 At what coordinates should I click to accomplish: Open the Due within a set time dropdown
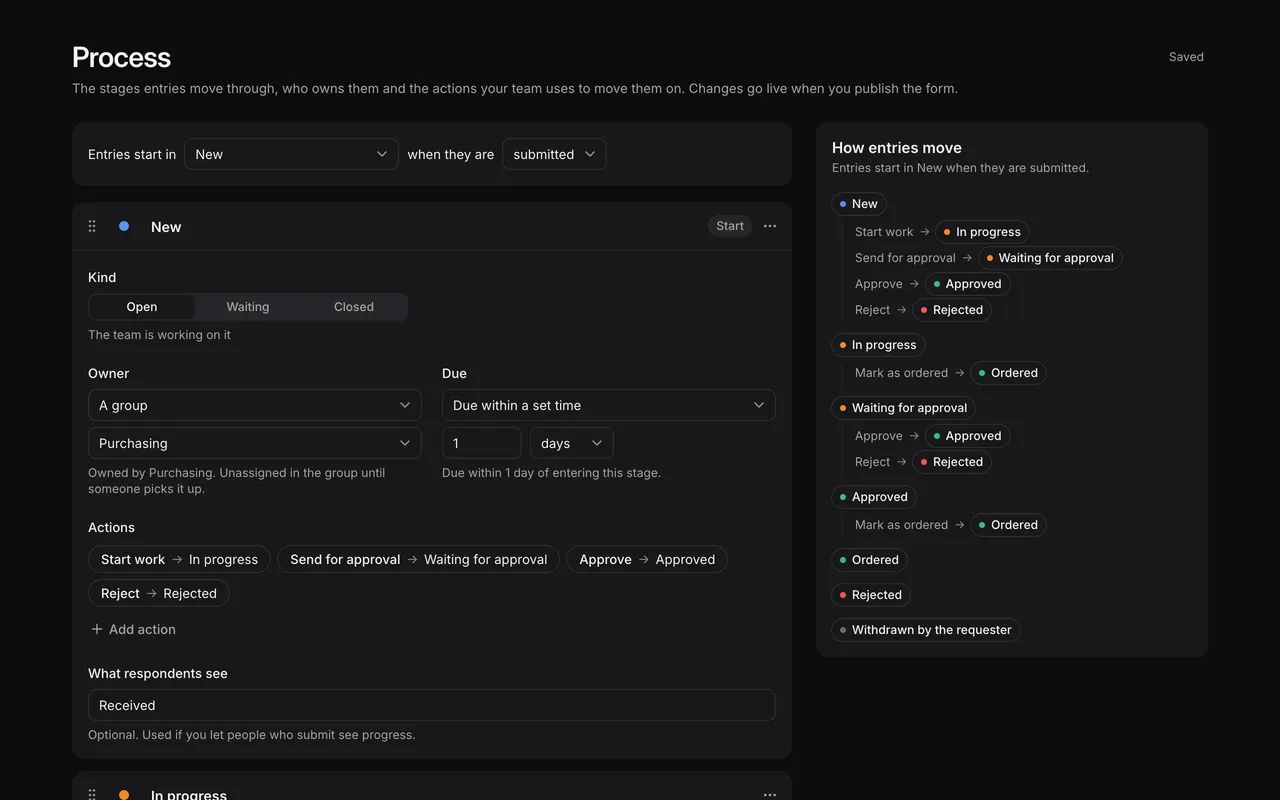pos(609,405)
